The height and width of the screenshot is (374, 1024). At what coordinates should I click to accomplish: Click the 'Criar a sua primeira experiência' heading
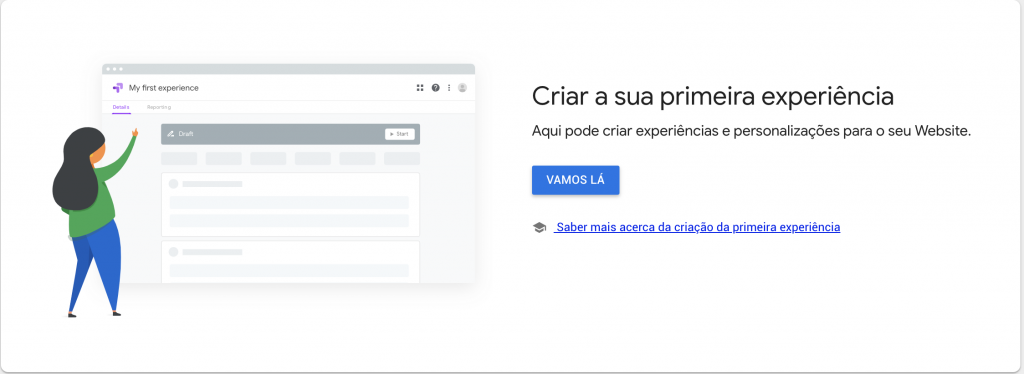click(x=712, y=96)
